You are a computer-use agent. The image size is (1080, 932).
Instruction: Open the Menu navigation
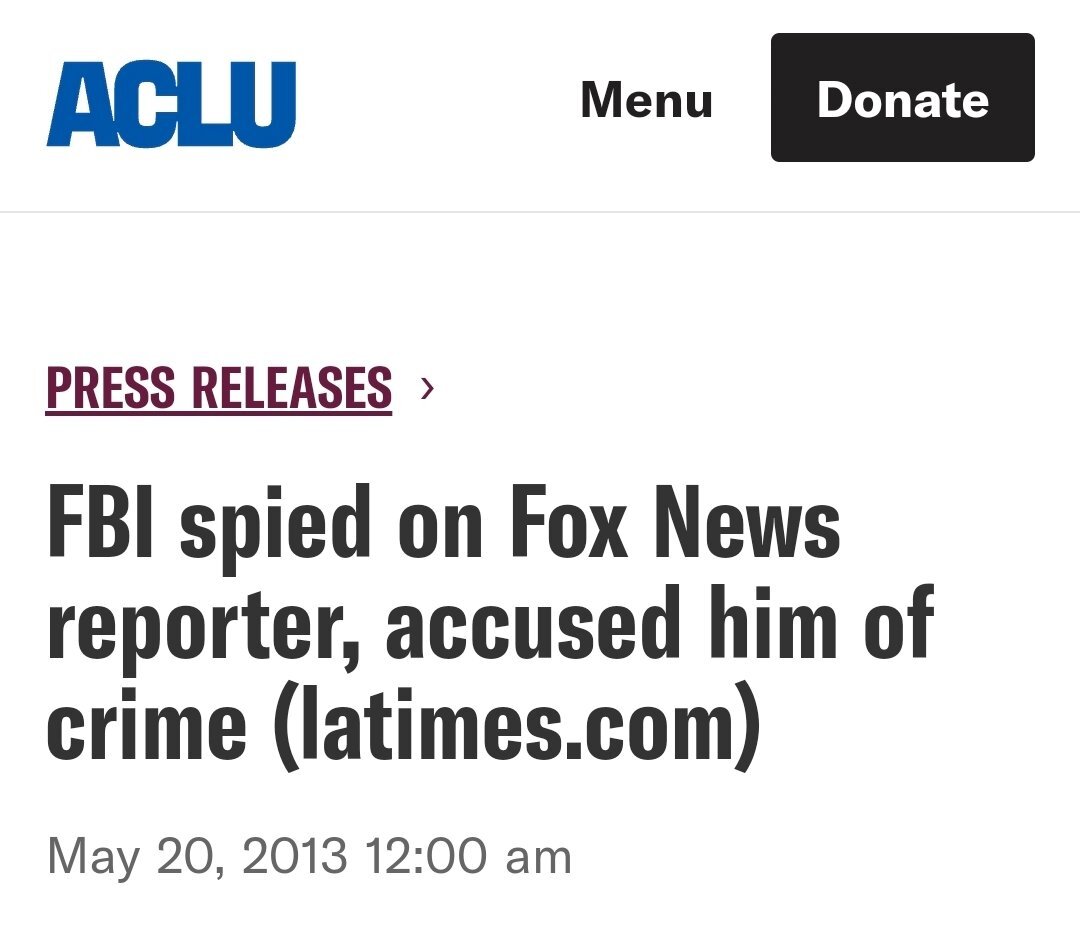point(646,100)
